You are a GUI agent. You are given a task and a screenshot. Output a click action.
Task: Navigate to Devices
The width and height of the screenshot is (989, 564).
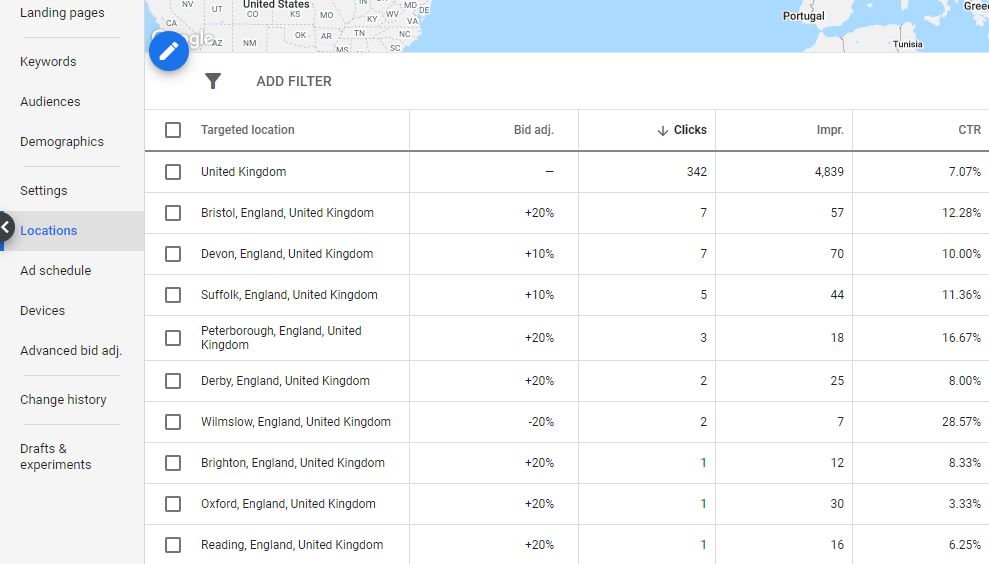tap(42, 311)
